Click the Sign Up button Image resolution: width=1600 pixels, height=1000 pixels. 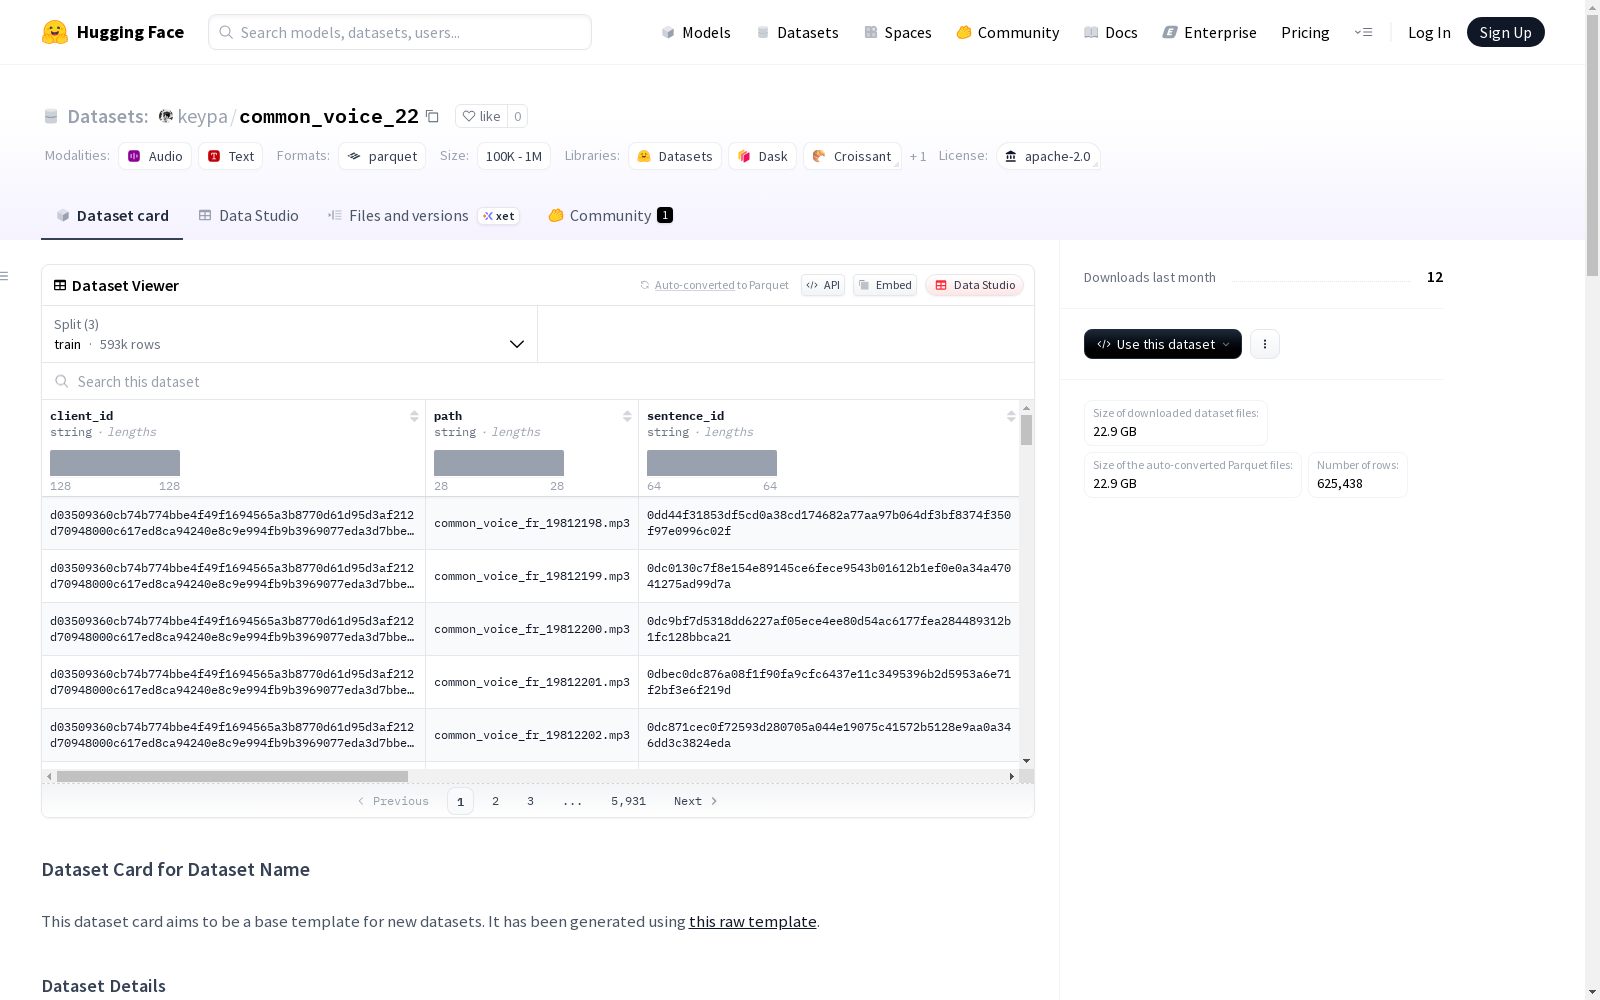[1505, 32]
